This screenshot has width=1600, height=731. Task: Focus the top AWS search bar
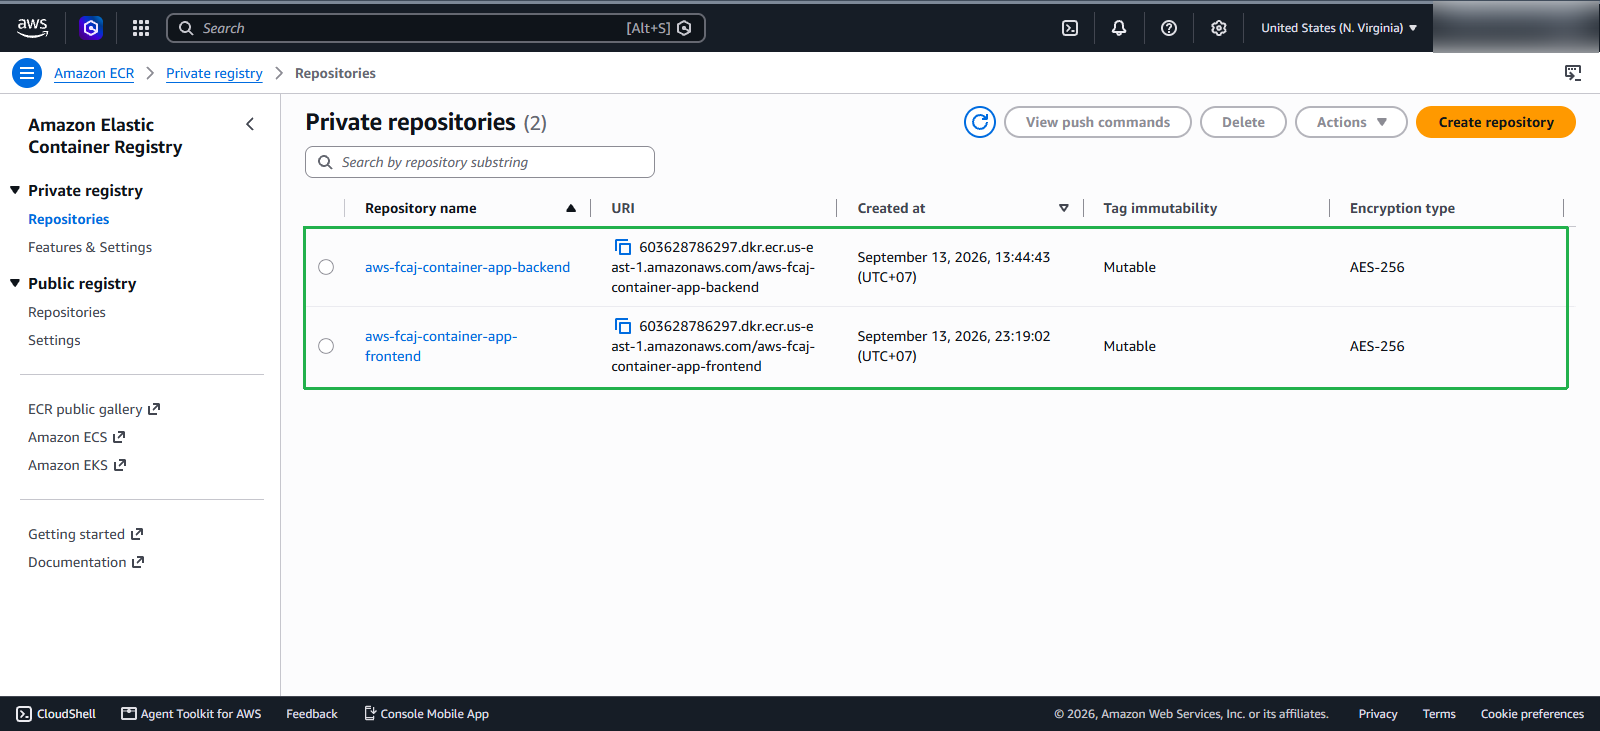[436, 28]
